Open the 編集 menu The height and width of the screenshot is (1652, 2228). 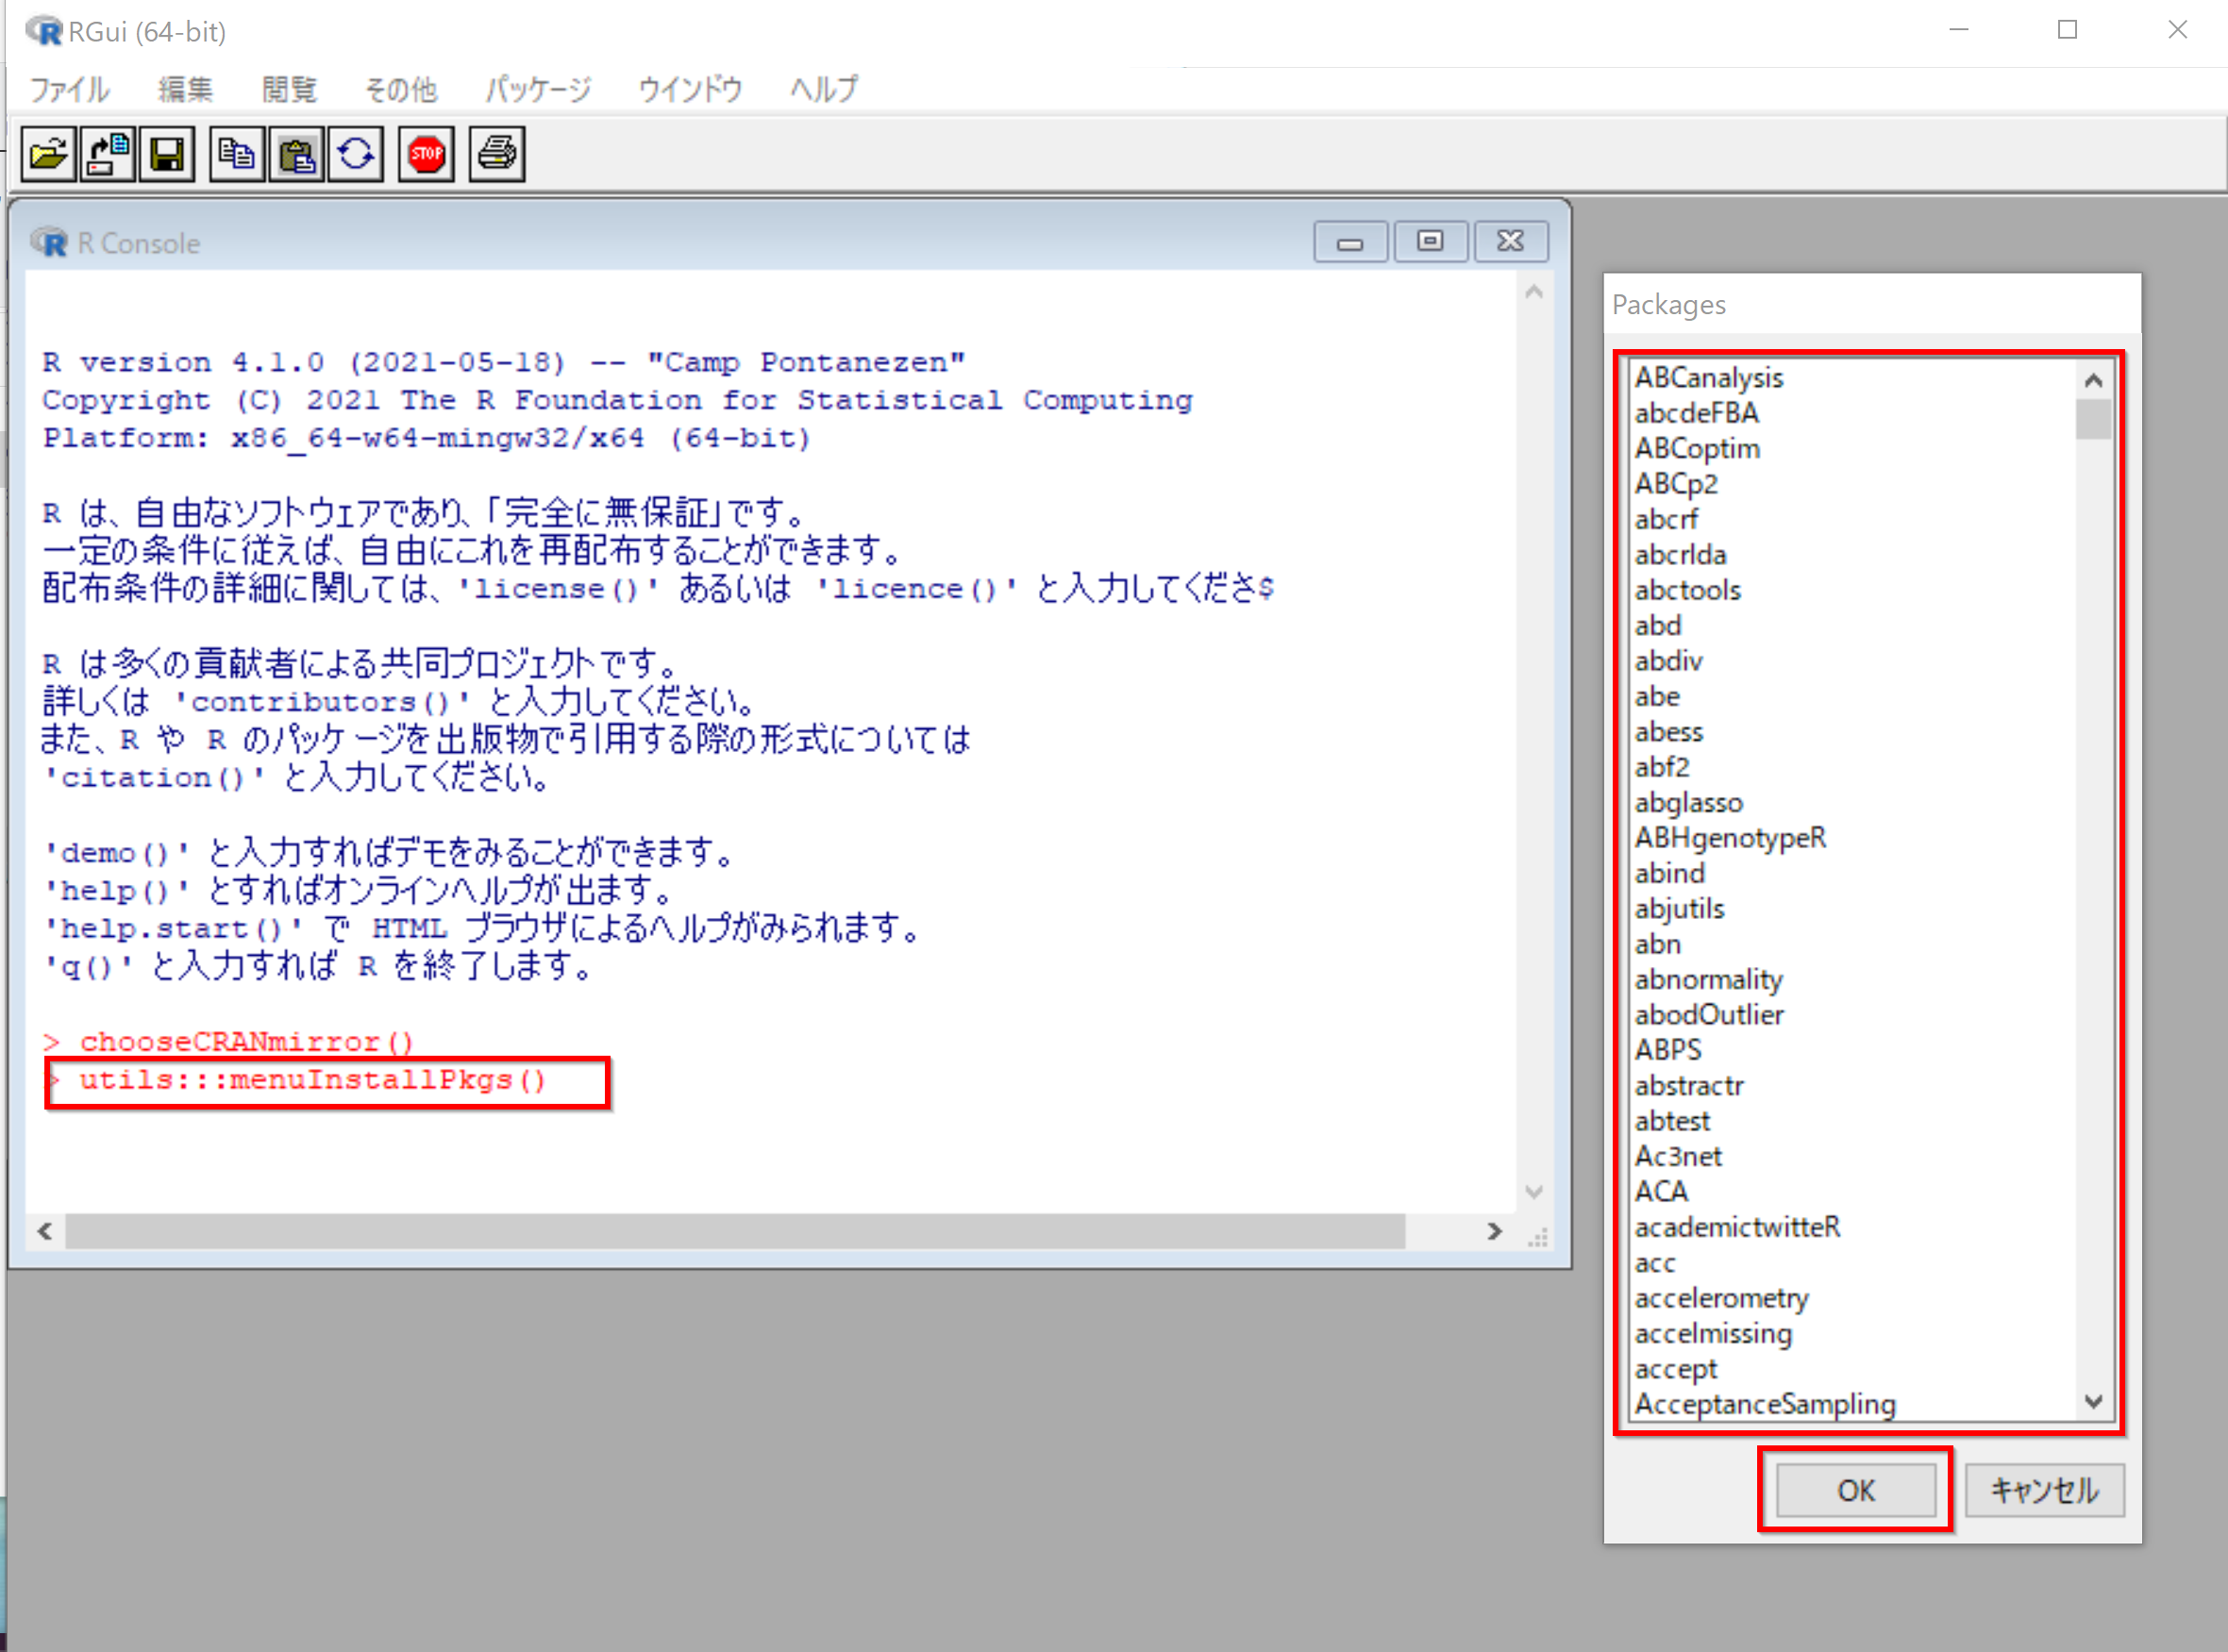[x=185, y=90]
